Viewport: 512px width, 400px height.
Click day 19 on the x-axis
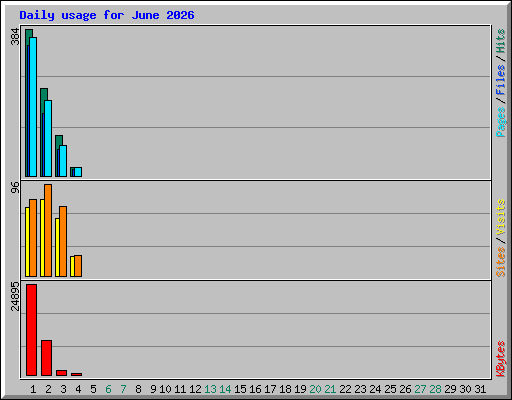tap(300, 389)
